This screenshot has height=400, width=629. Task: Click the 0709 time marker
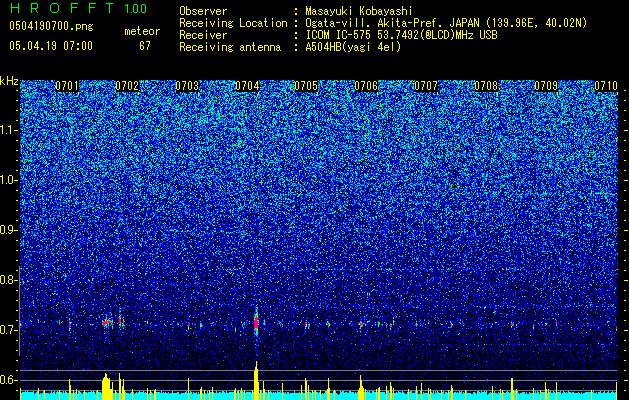(x=546, y=86)
